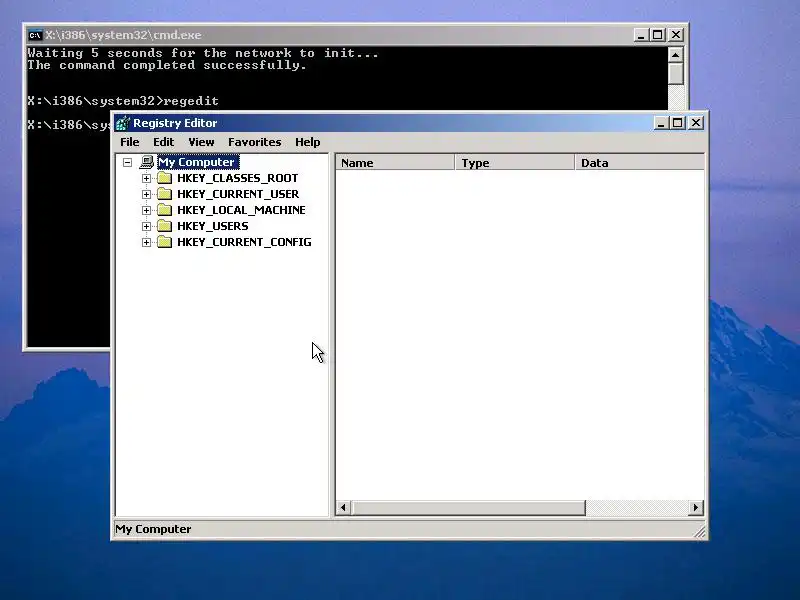
Task: Open the Help menu in Registry Editor
Action: (x=308, y=142)
